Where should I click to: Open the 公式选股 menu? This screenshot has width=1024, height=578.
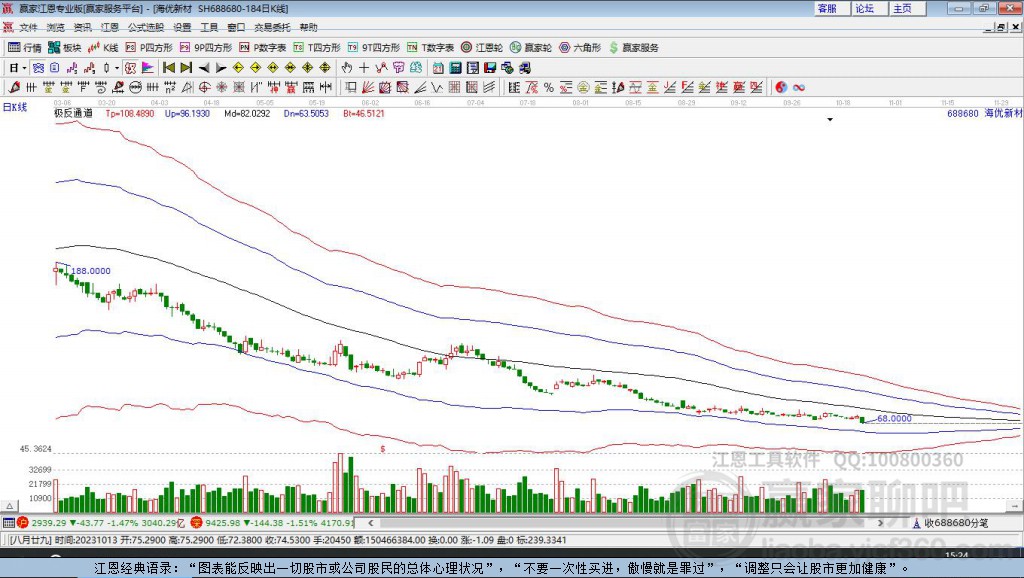coord(145,28)
